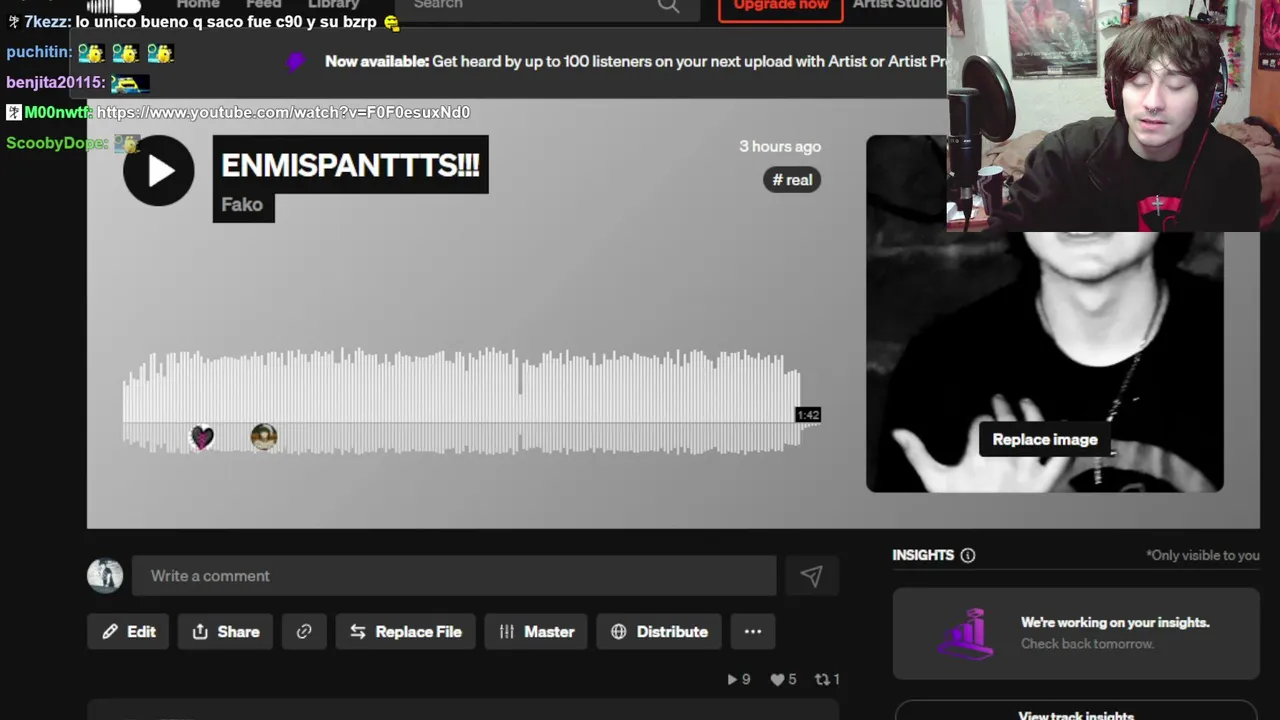Open Artist Studio
The height and width of the screenshot is (720, 1280).
(897, 5)
